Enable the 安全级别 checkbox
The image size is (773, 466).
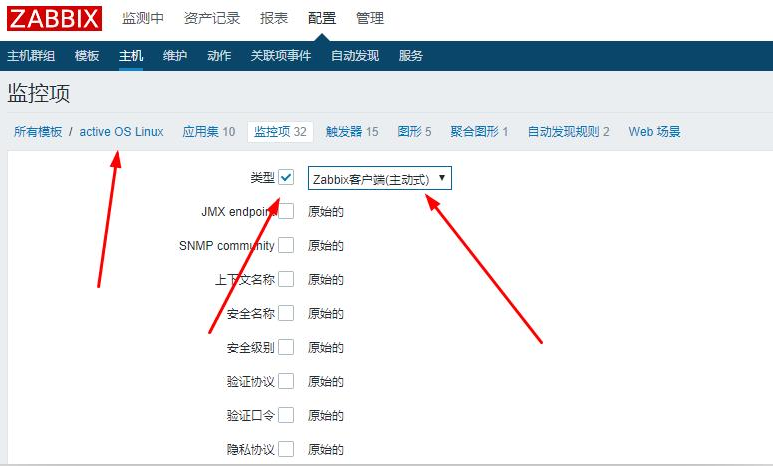286,347
